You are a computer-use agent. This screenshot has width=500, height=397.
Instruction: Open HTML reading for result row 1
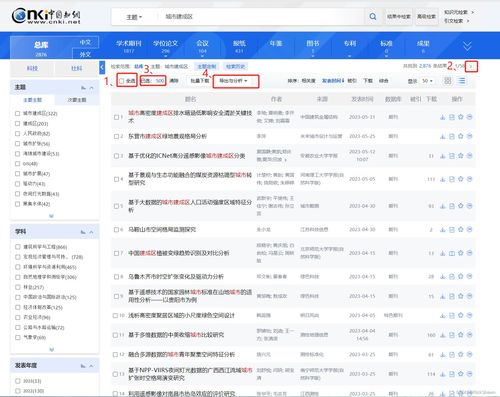pos(452,117)
